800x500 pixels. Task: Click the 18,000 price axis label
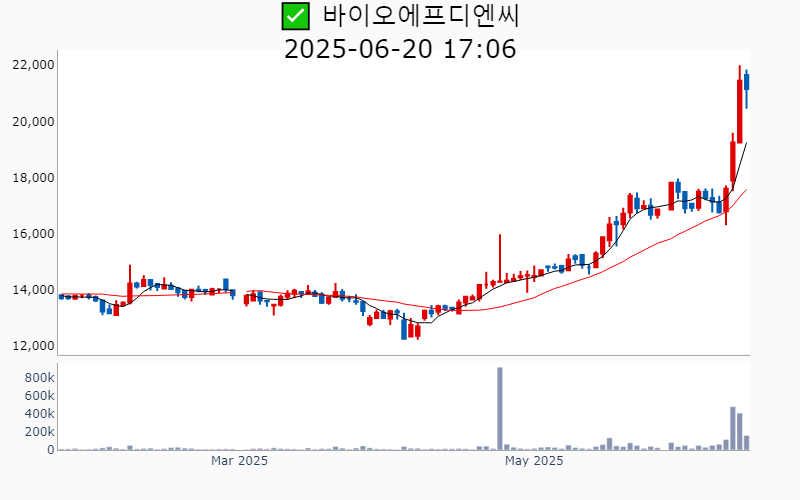[x=34, y=178]
